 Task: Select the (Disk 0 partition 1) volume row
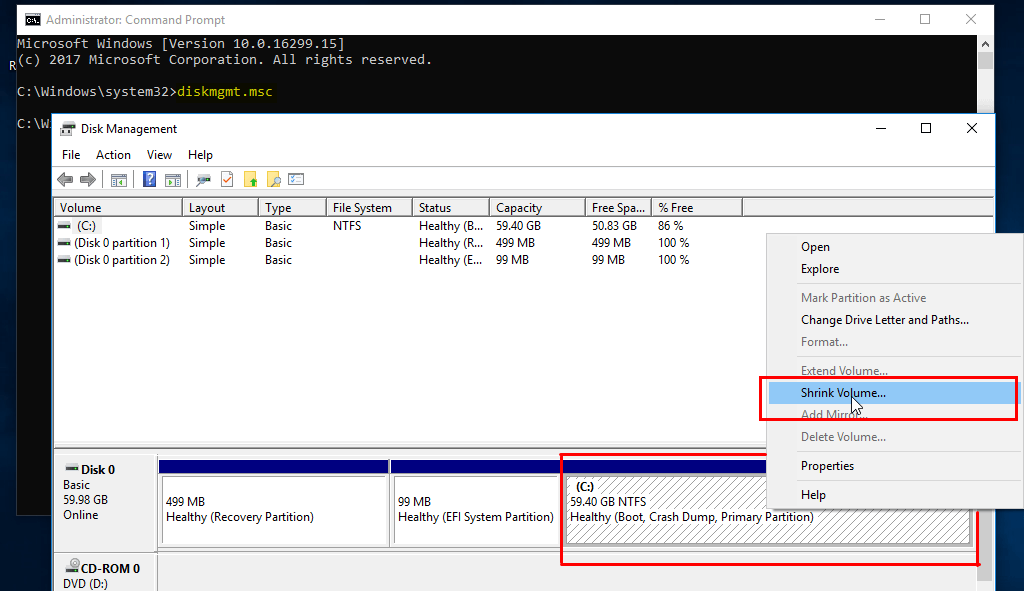click(x=121, y=243)
